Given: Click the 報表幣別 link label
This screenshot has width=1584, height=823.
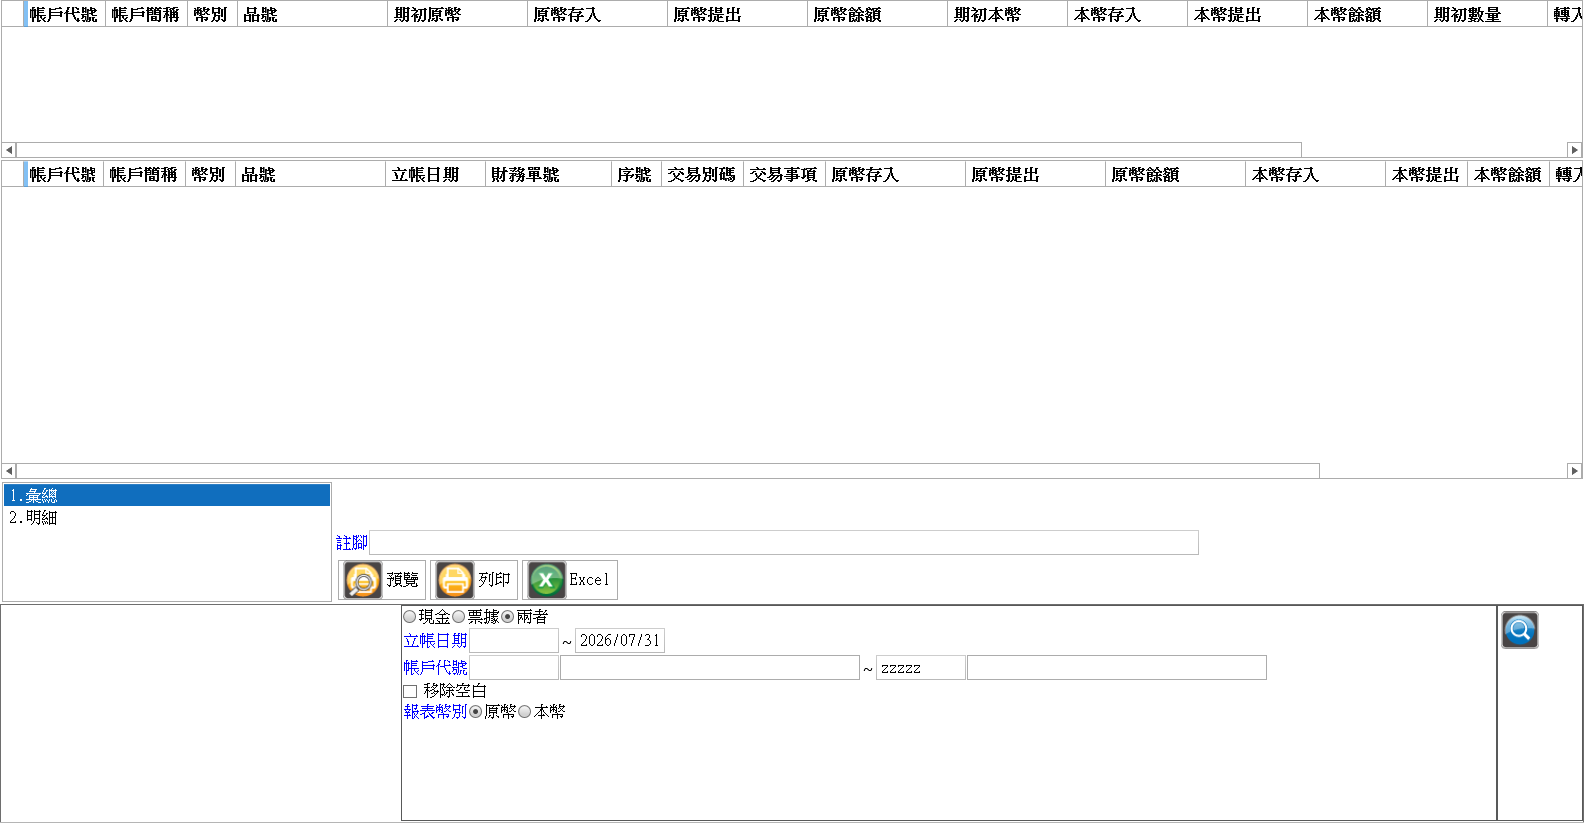Looking at the screenshot, I should pyautogui.click(x=435, y=712).
